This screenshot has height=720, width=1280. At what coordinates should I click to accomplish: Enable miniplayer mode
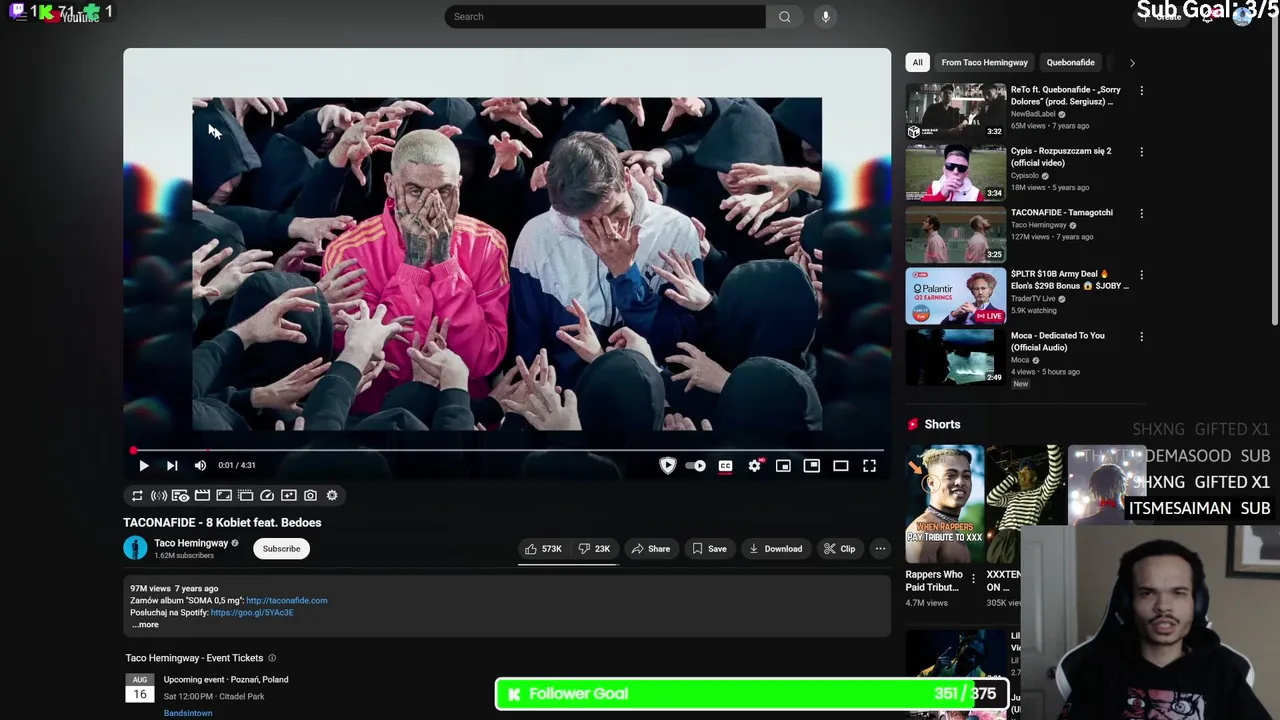pos(783,465)
